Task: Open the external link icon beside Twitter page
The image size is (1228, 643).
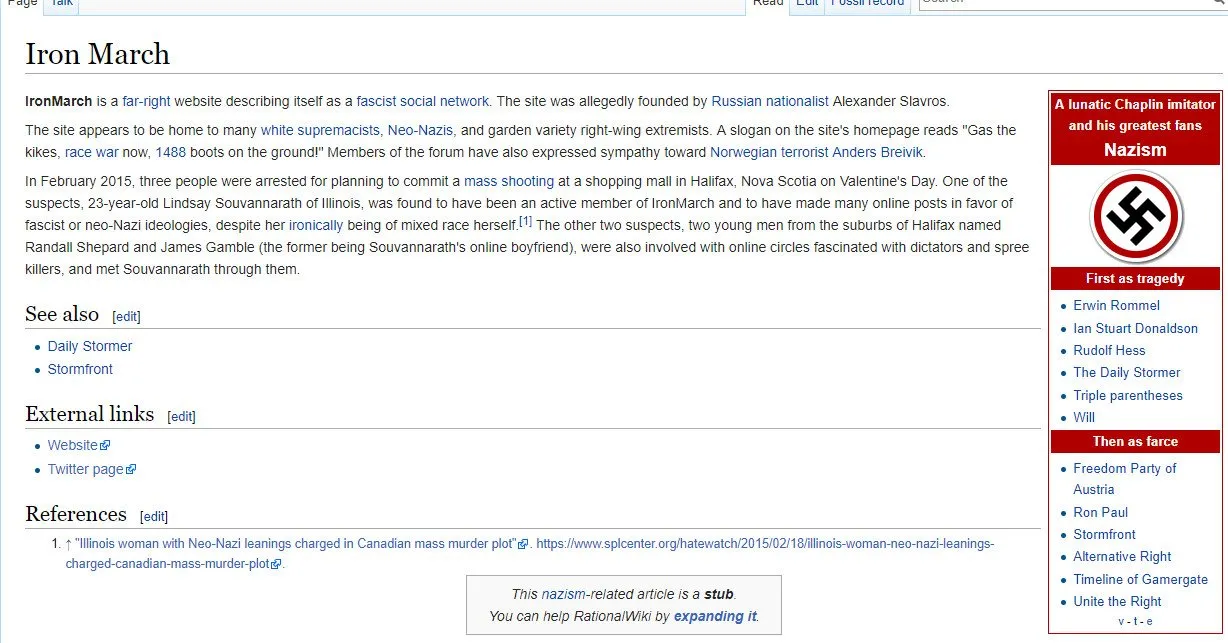Action: pyautogui.click(x=131, y=470)
